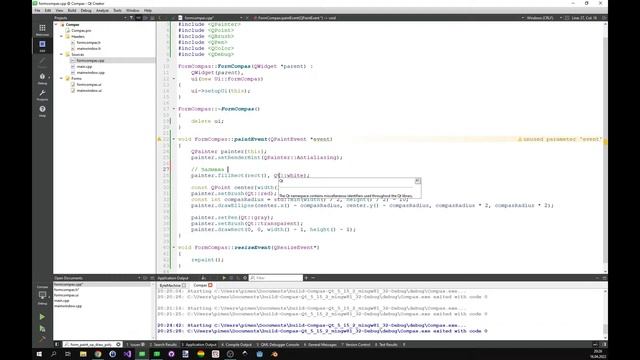Image resolution: width=640 pixels, height=360 pixels.
Task: Select mainwindow.cpp in project tree
Action: coord(91,72)
